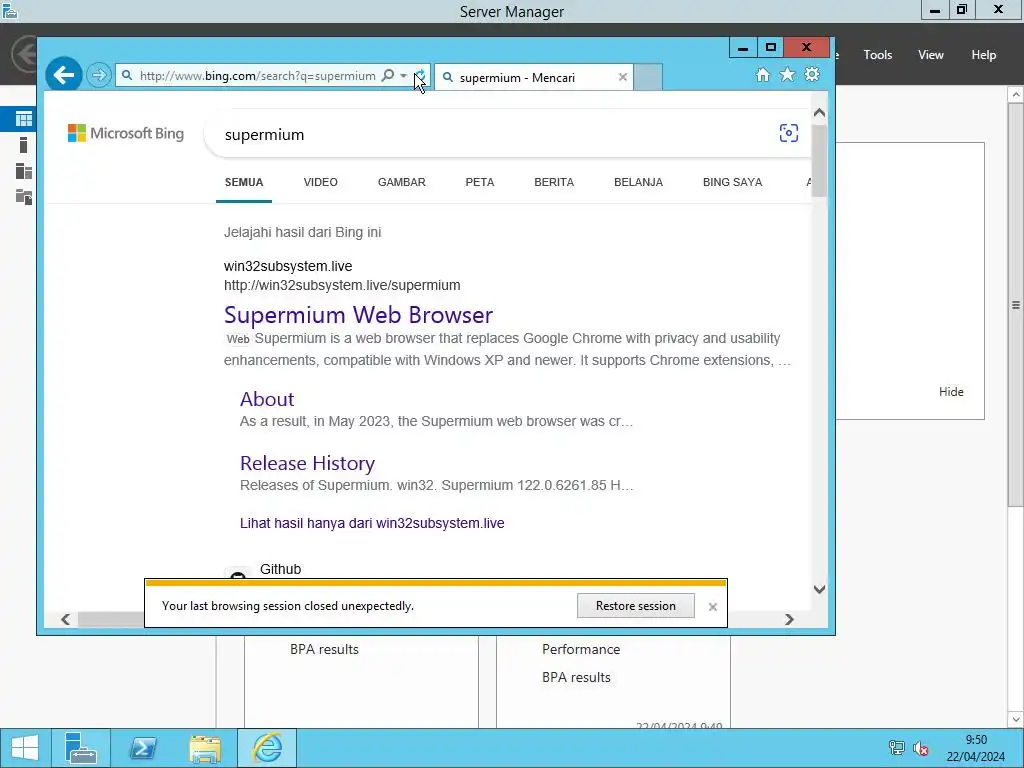This screenshot has width=1024, height=768.
Task: Click Server Manager scroll-up arrow
Action: click(1016, 95)
